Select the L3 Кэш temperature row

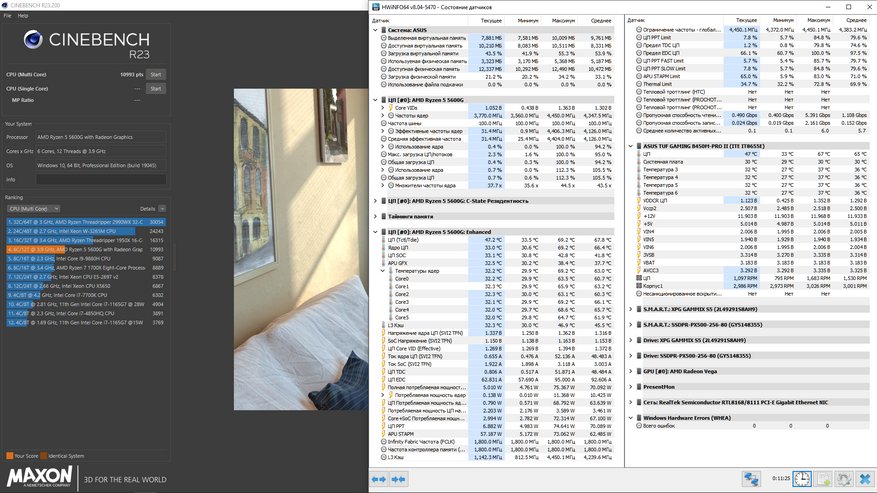[x=497, y=326]
